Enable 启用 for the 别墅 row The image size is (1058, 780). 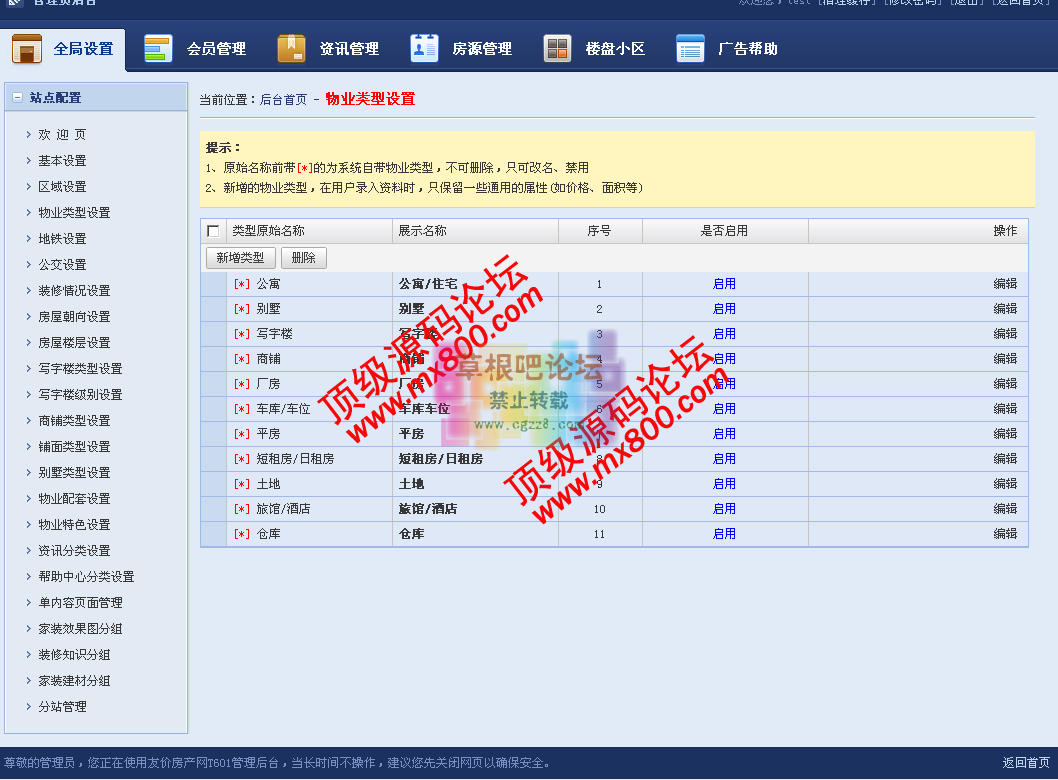click(x=723, y=308)
